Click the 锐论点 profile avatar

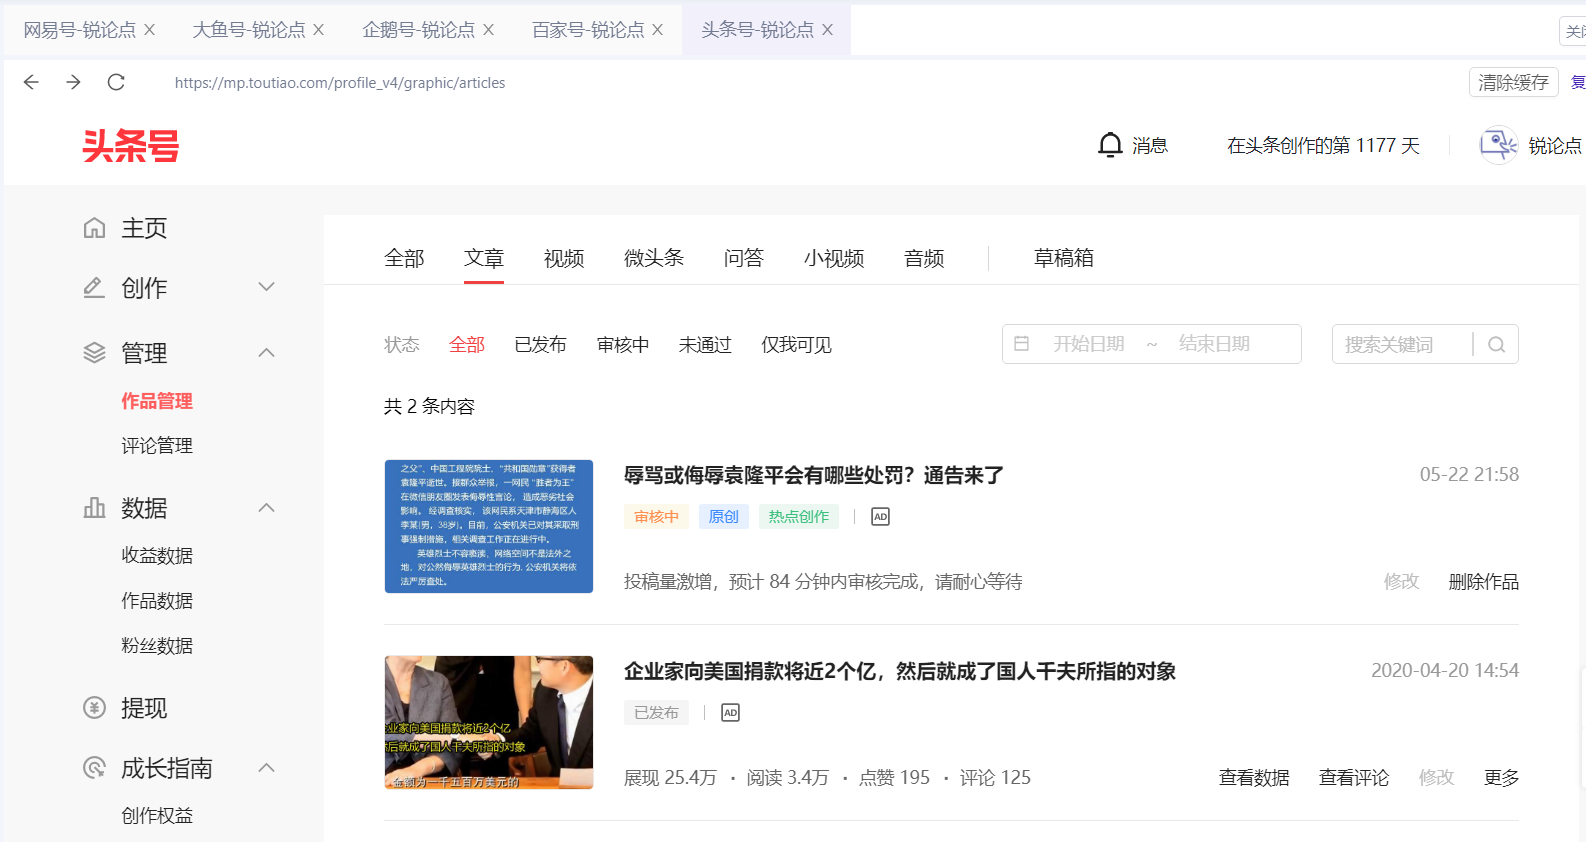point(1498,145)
